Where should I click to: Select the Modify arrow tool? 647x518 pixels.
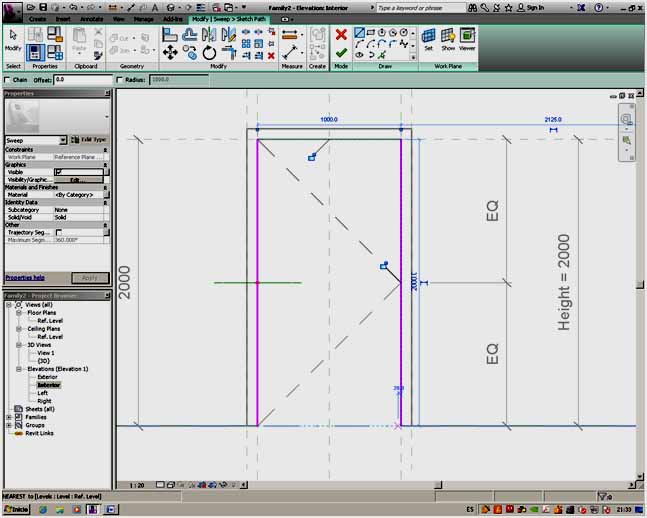click(x=13, y=38)
